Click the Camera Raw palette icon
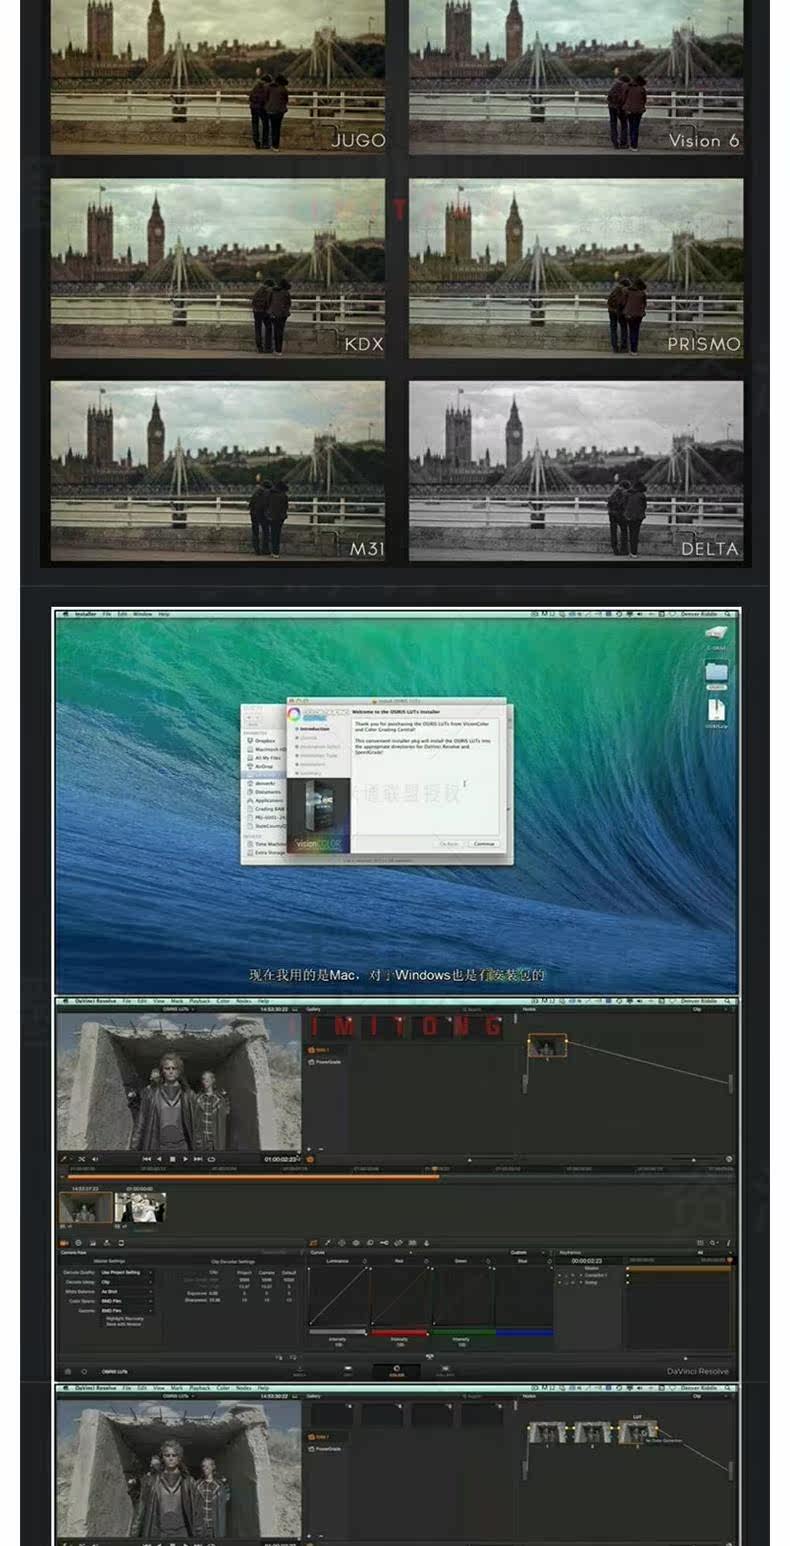The image size is (790, 1546). pyautogui.click(x=64, y=1243)
